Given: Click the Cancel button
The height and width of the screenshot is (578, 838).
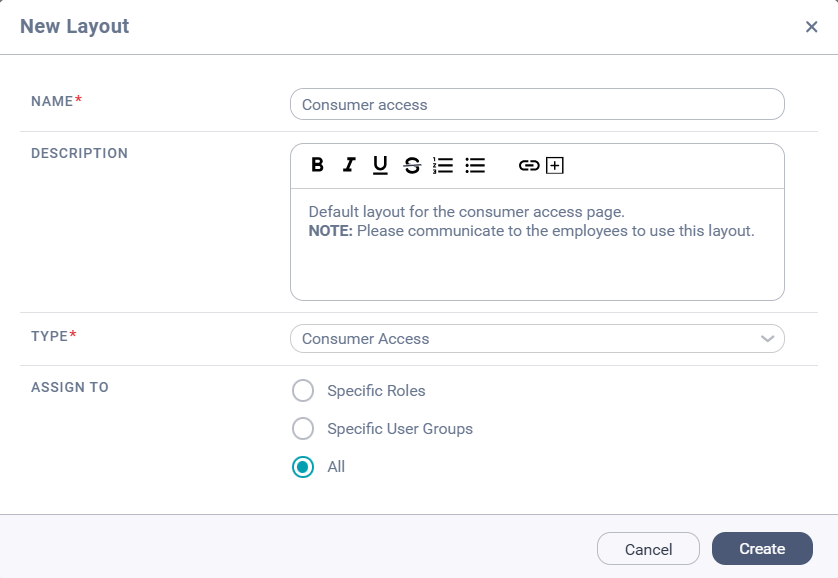Looking at the screenshot, I should point(648,549).
